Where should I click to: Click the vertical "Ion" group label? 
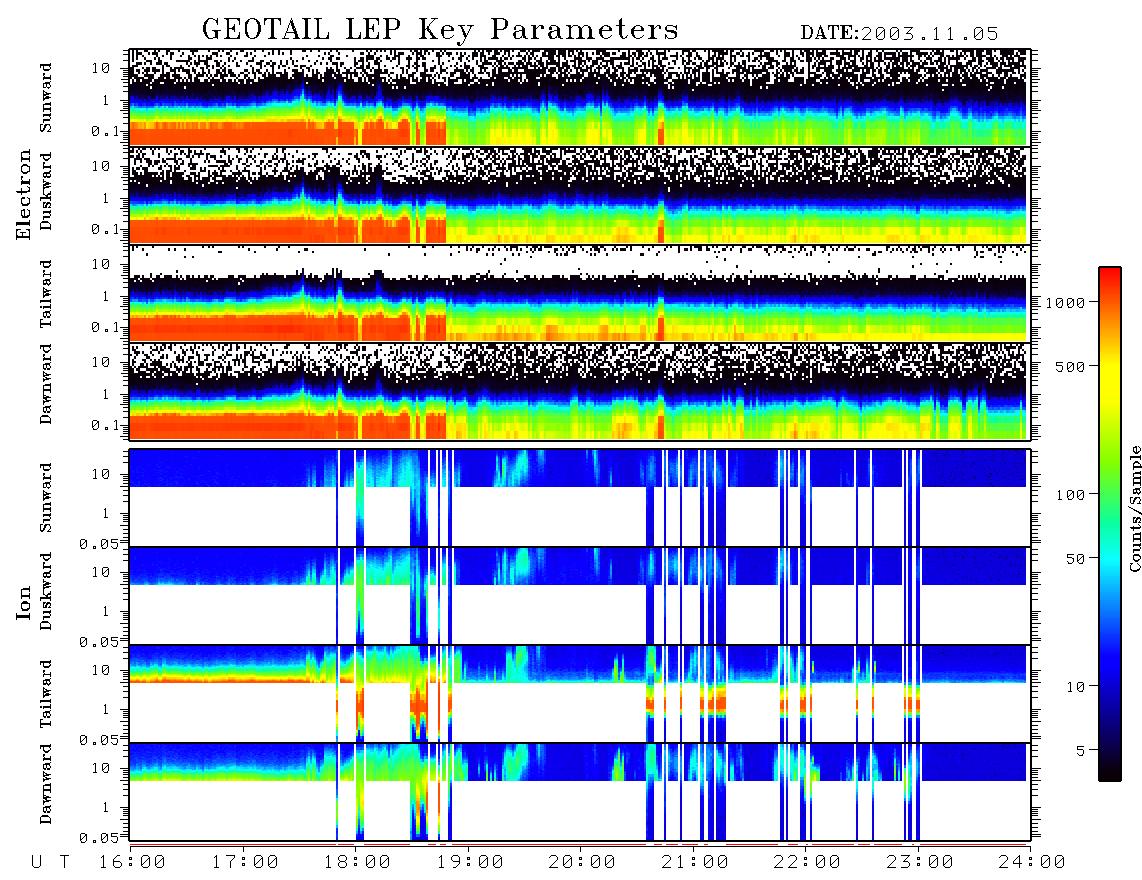[24, 602]
